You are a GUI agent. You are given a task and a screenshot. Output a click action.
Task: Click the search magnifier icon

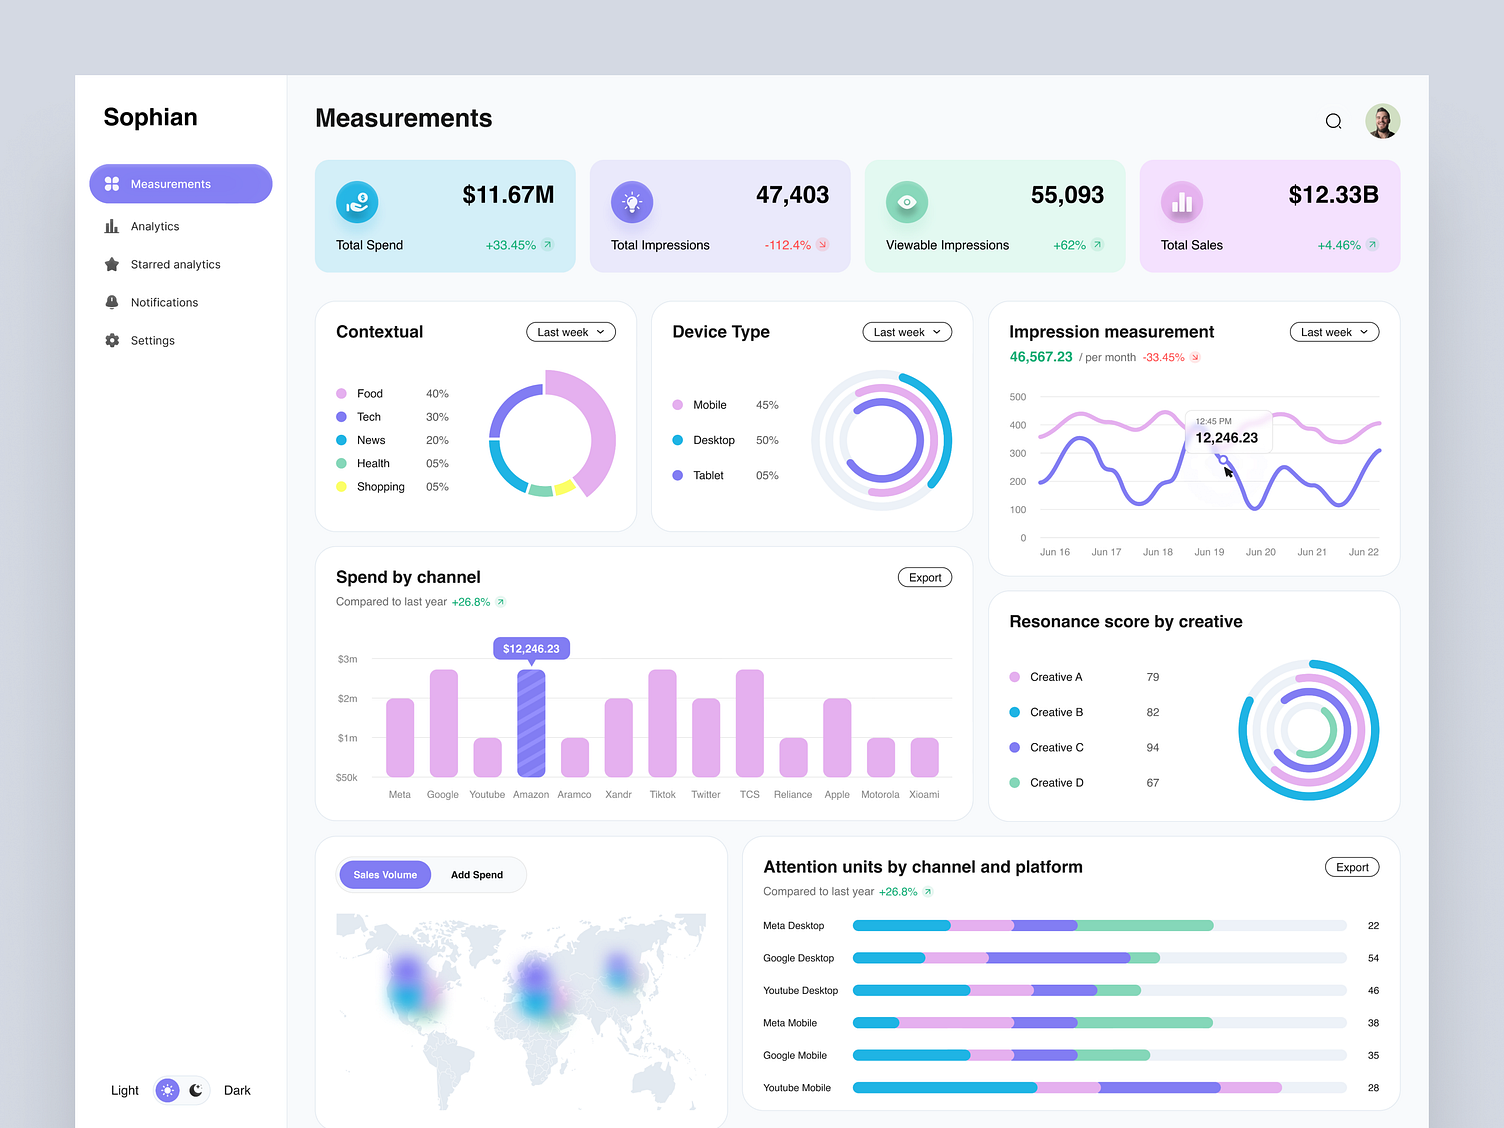(1333, 120)
